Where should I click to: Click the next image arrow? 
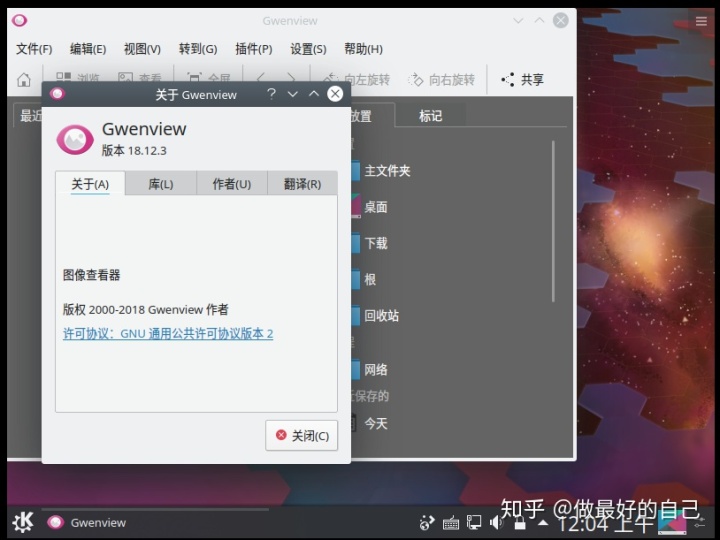[x=291, y=77]
